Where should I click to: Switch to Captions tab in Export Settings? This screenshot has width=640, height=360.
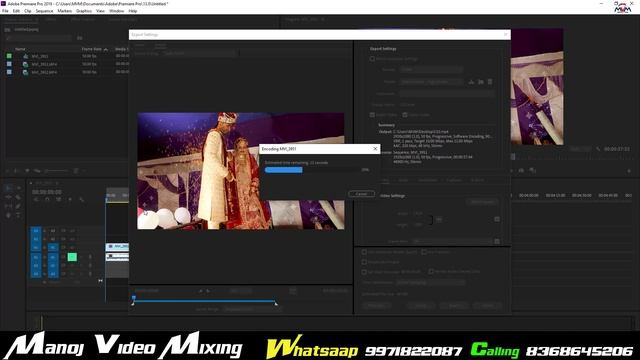(x=453, y=180)
